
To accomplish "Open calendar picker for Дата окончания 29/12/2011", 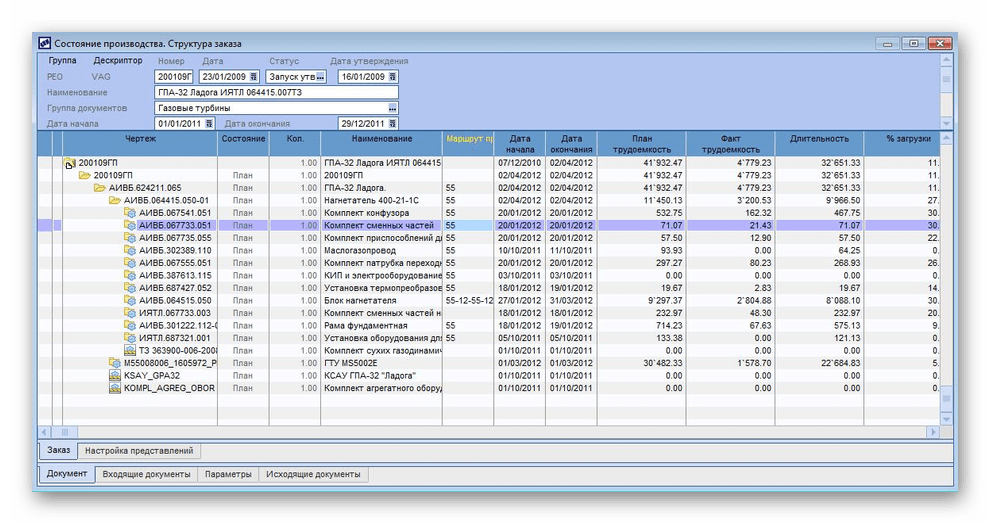I will pyautogui.click(x=393, y=124).
